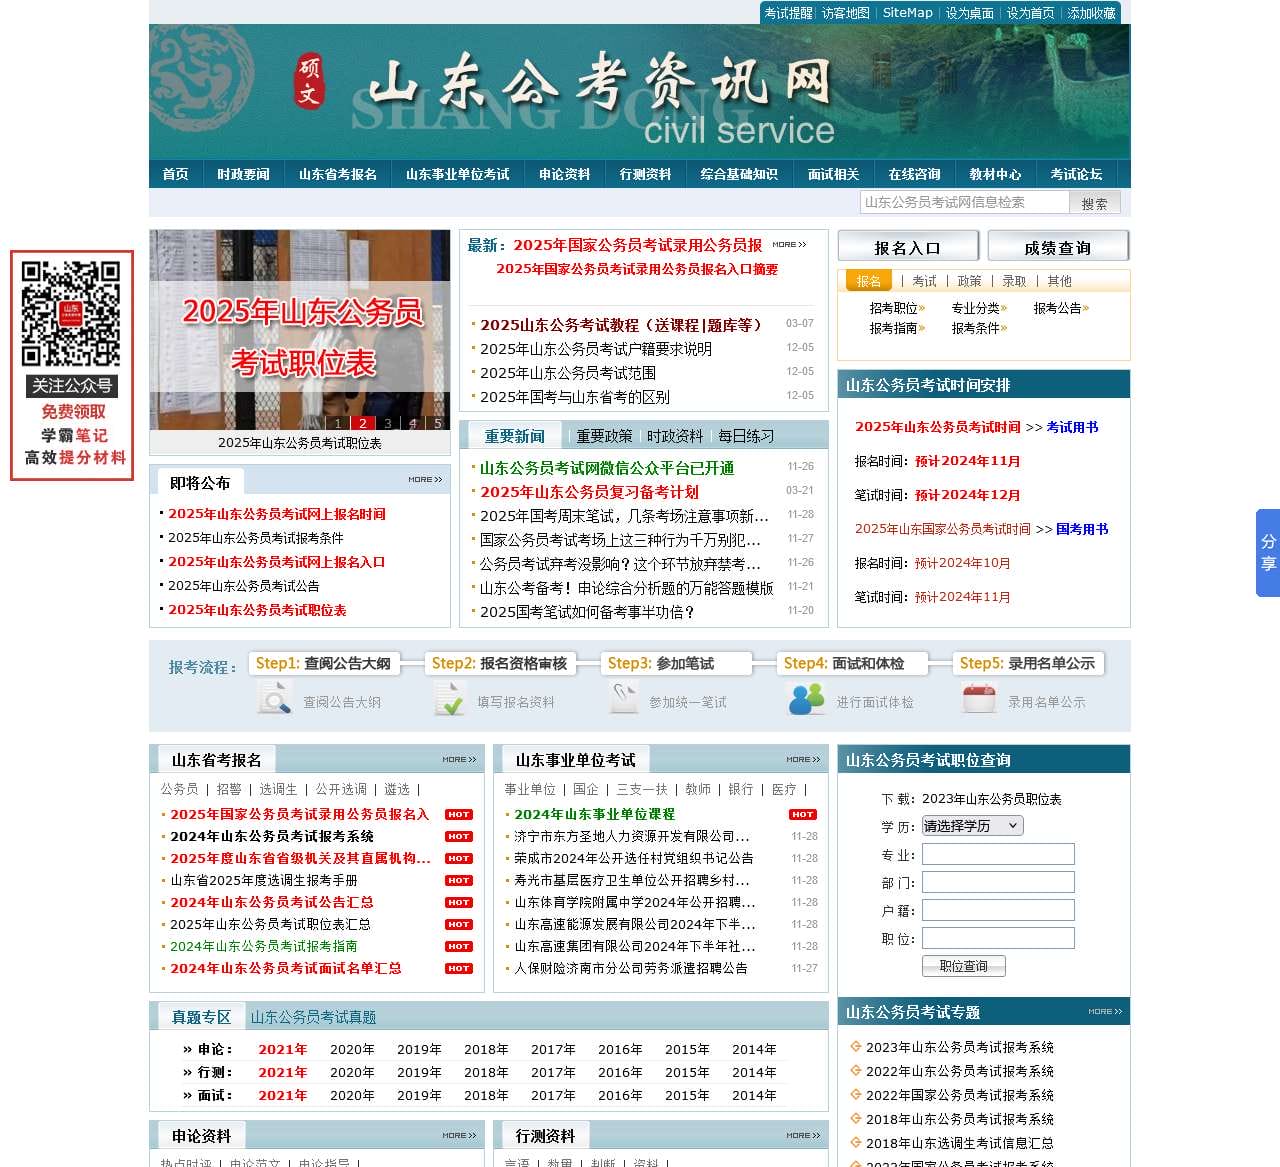The image size is (1280, 1167).
Task: Select carousel page indicator 4
Action: click(x=412, y=423)
